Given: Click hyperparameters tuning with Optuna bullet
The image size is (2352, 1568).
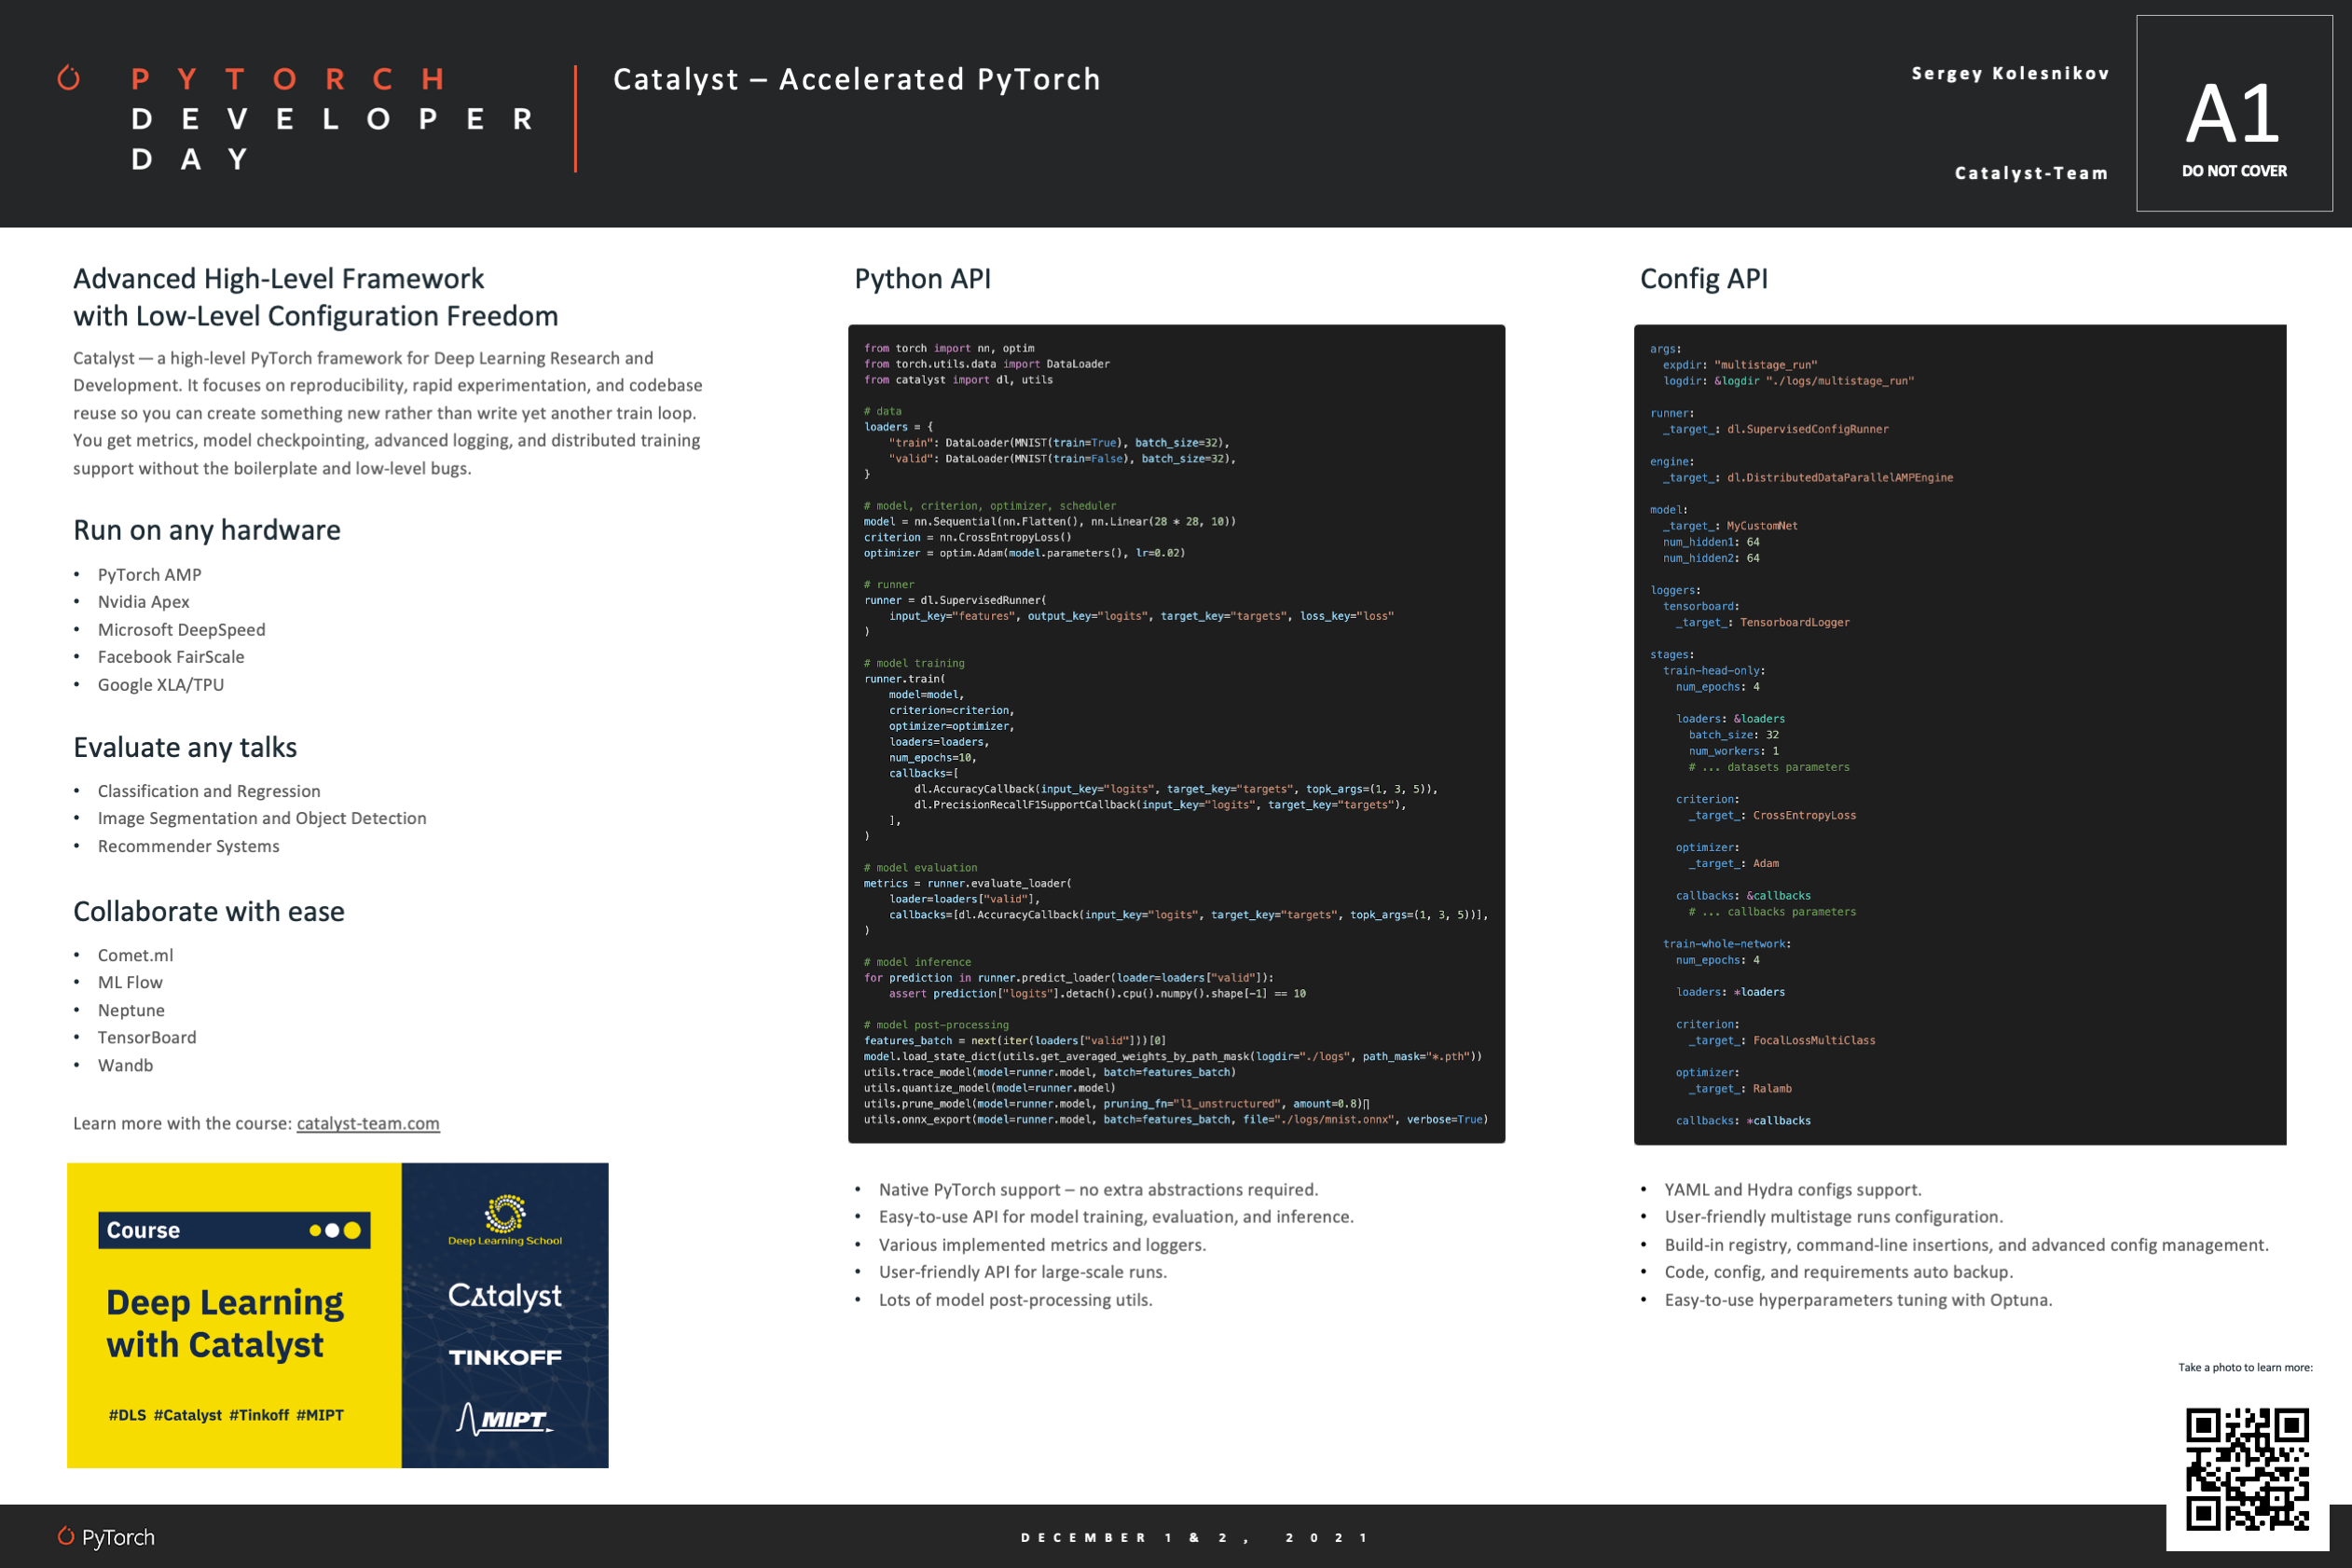Looking at the screenshot, I should click(x=1858, y=1300).
